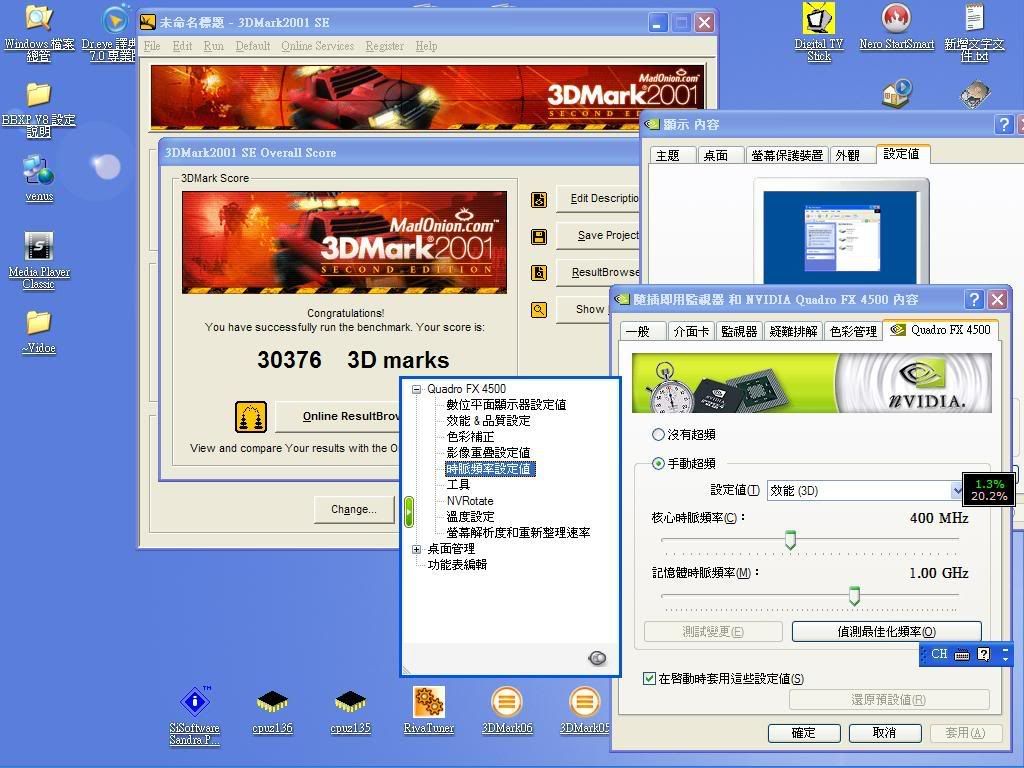Click the Edit Description icon in 3DMark
Image resolution: width=1024 pixels, height=768 pixels.
(x=539, y=199)
